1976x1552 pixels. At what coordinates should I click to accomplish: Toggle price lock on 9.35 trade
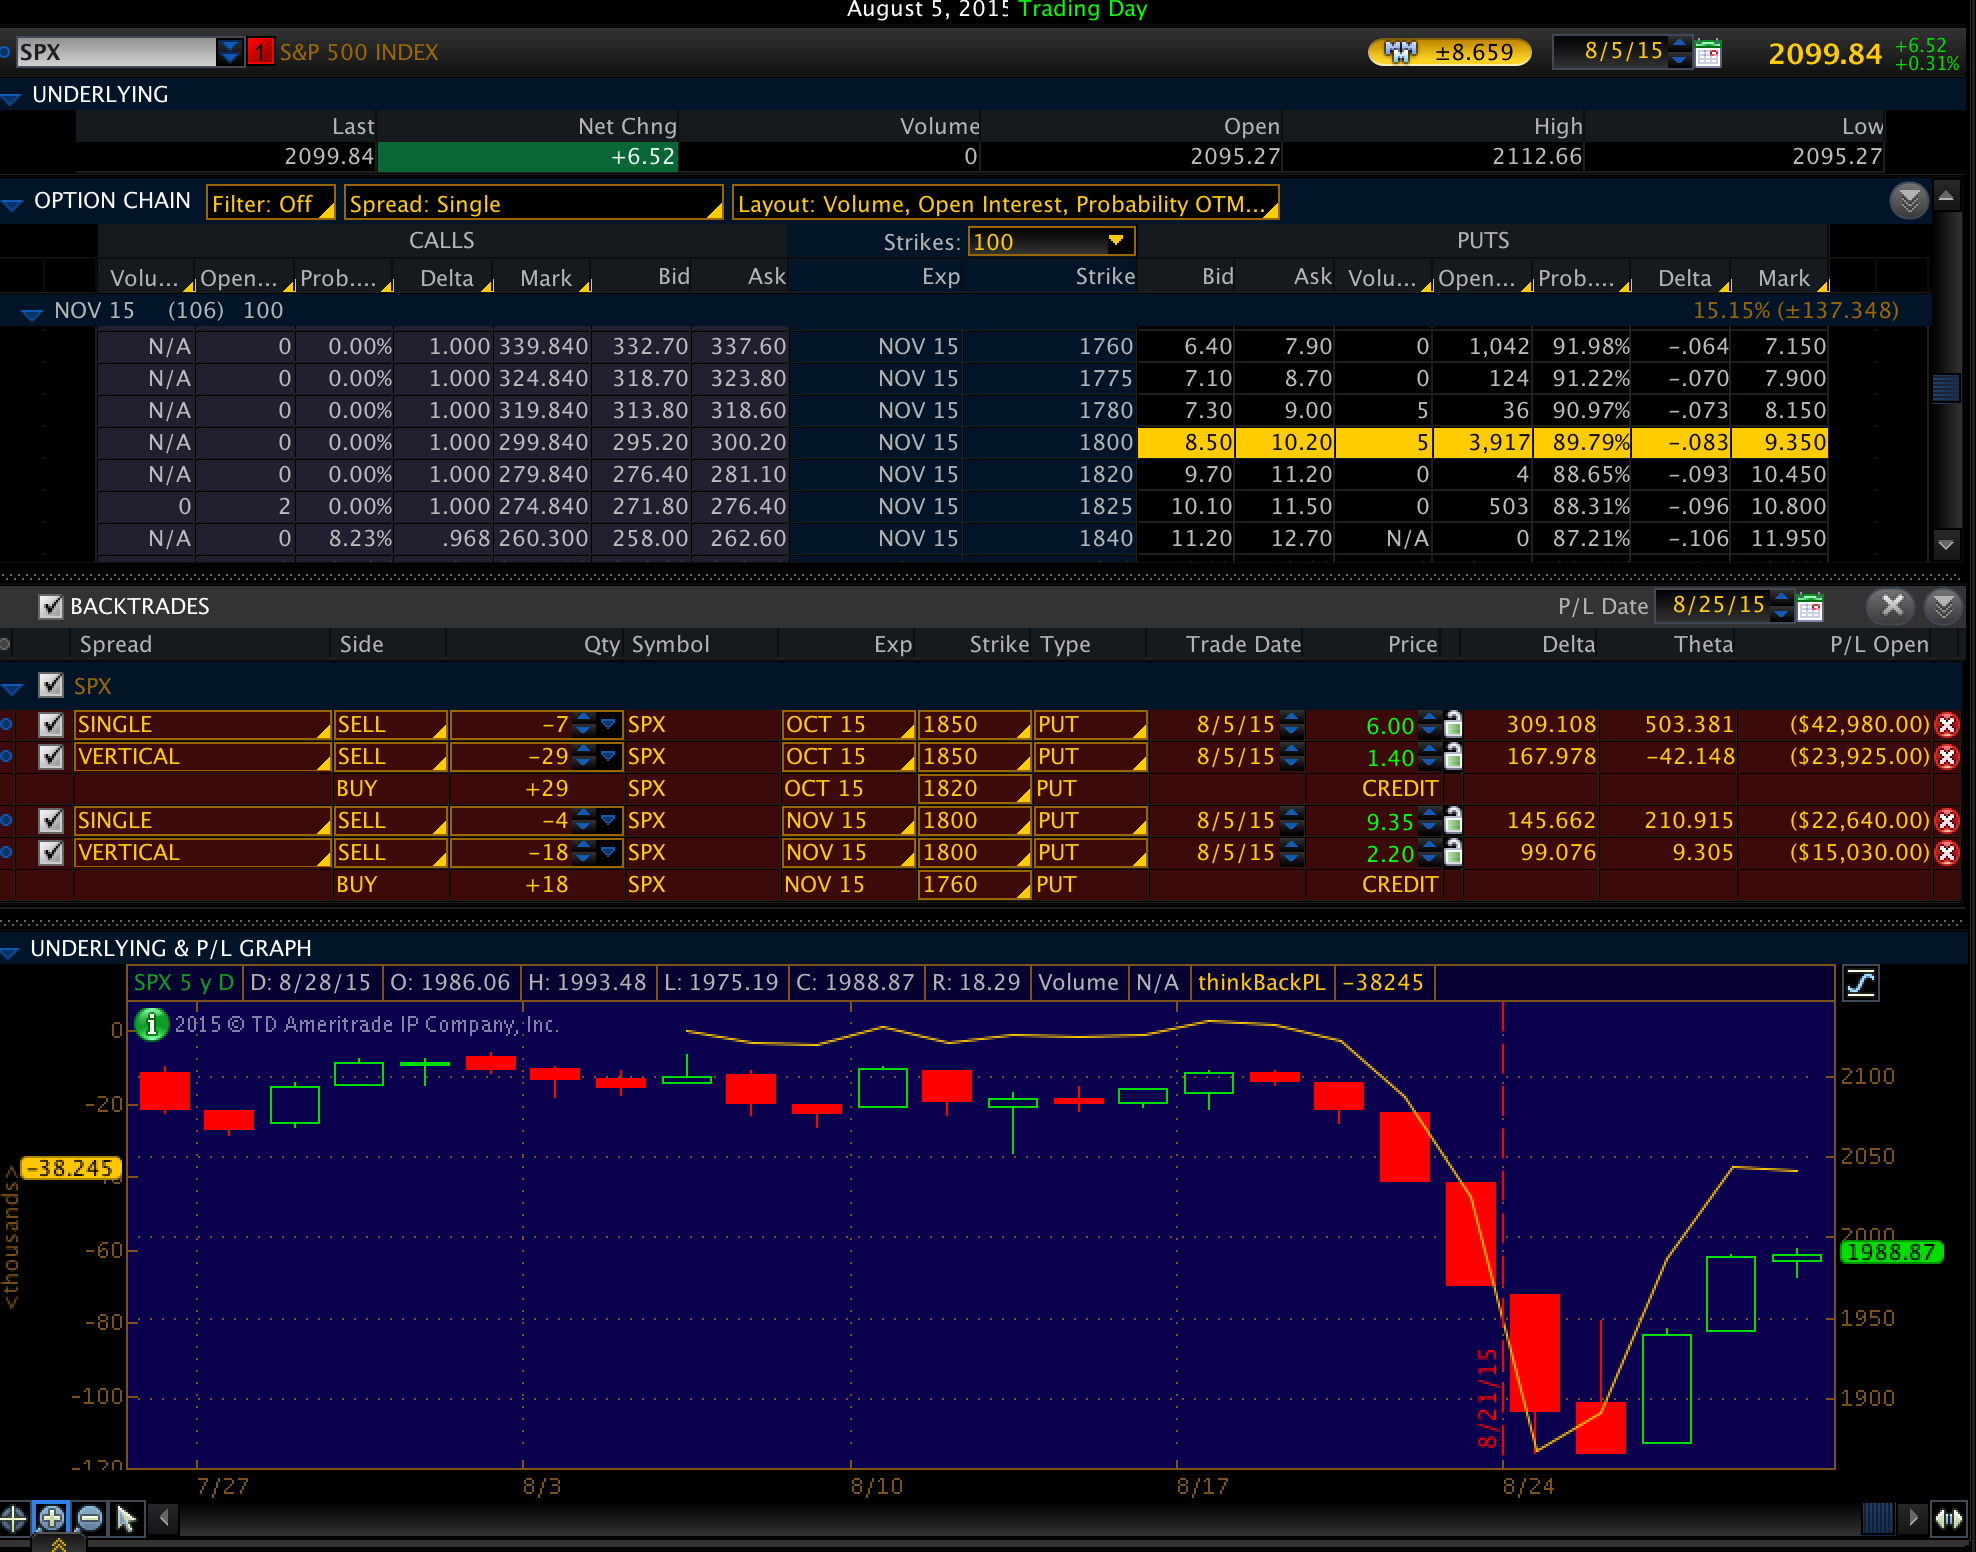(x=1453, y=820)
